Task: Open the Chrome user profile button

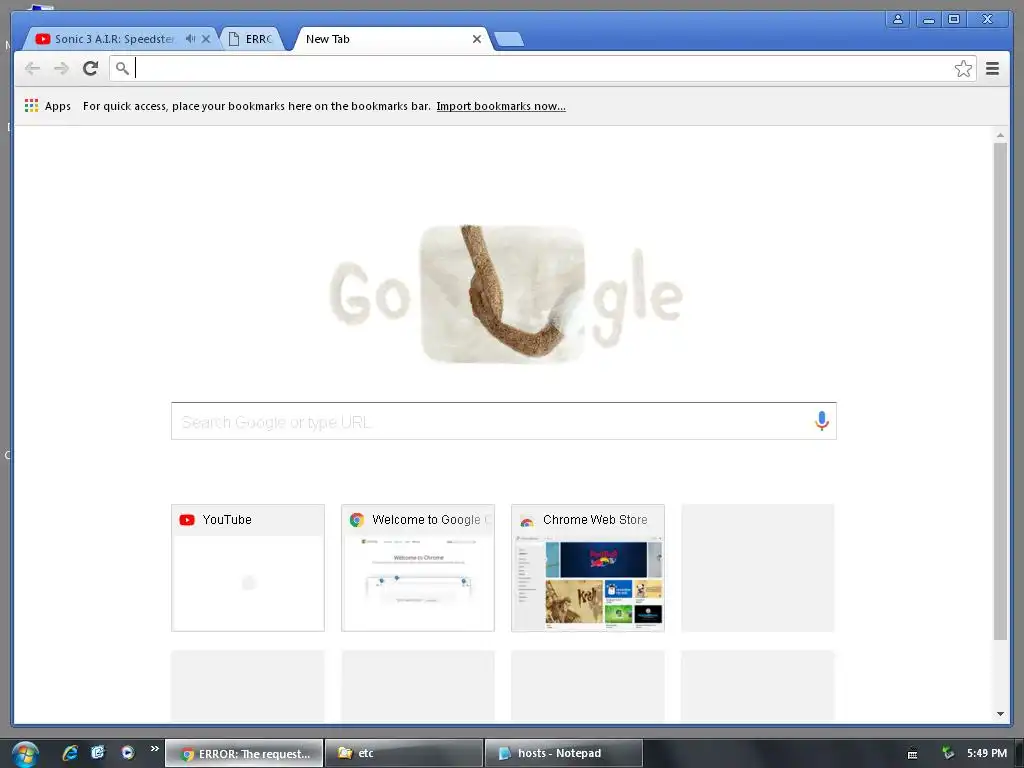Action: pyautogui.click(x=898, y=19)
